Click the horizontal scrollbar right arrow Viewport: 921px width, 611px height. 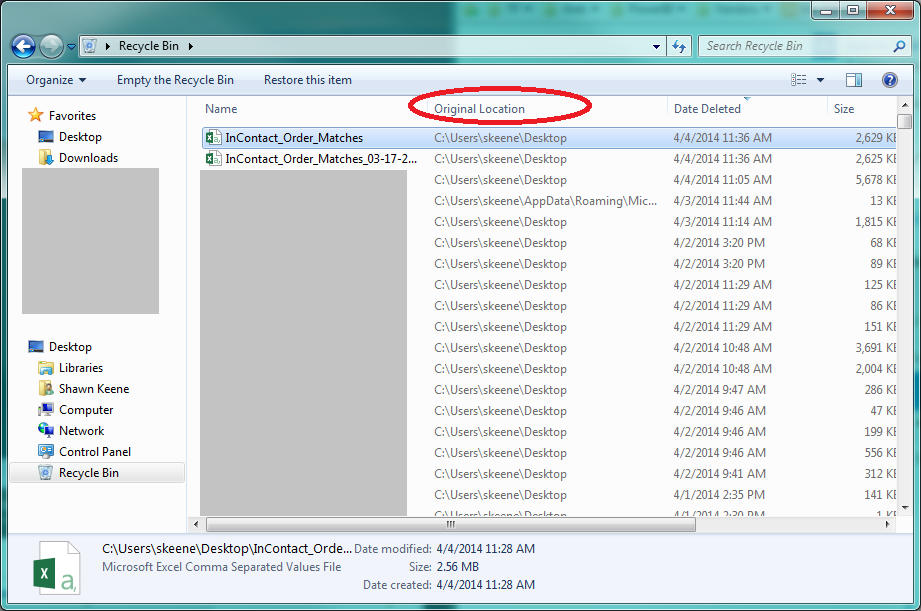pos(888,524)
